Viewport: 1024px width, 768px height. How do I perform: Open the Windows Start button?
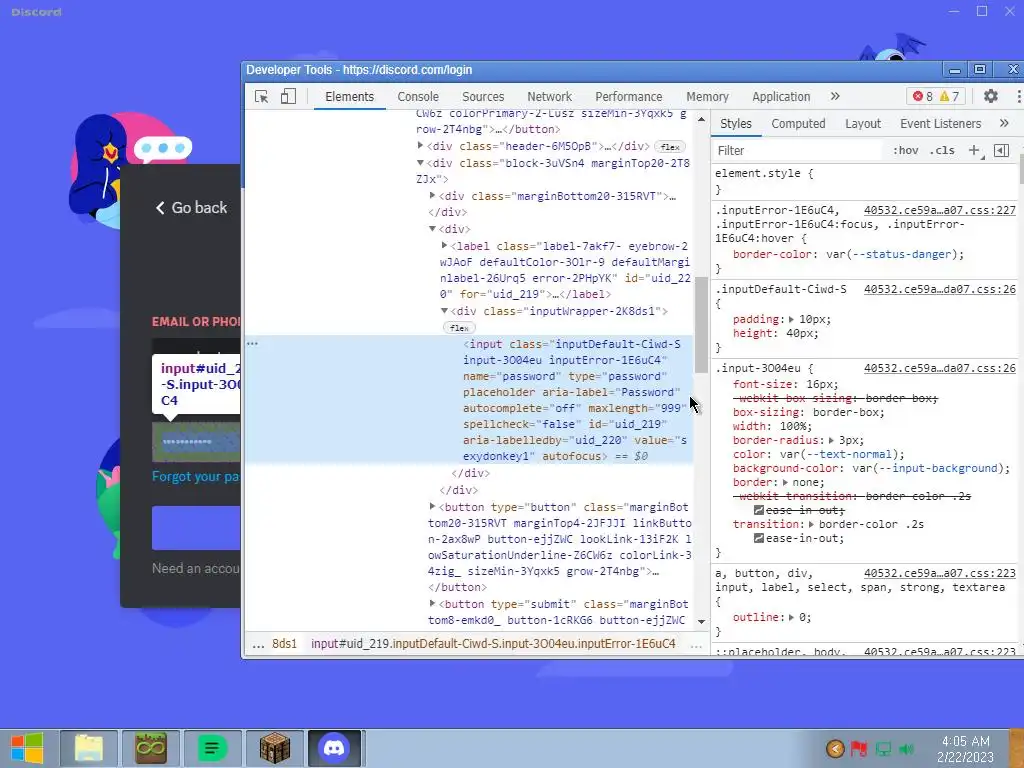click(27, 748)
